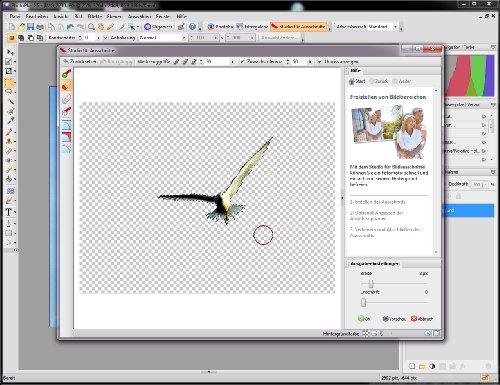Open the Hilfe menu in menu bar
The height and width of the screenshot is (385, 500).
181,16
